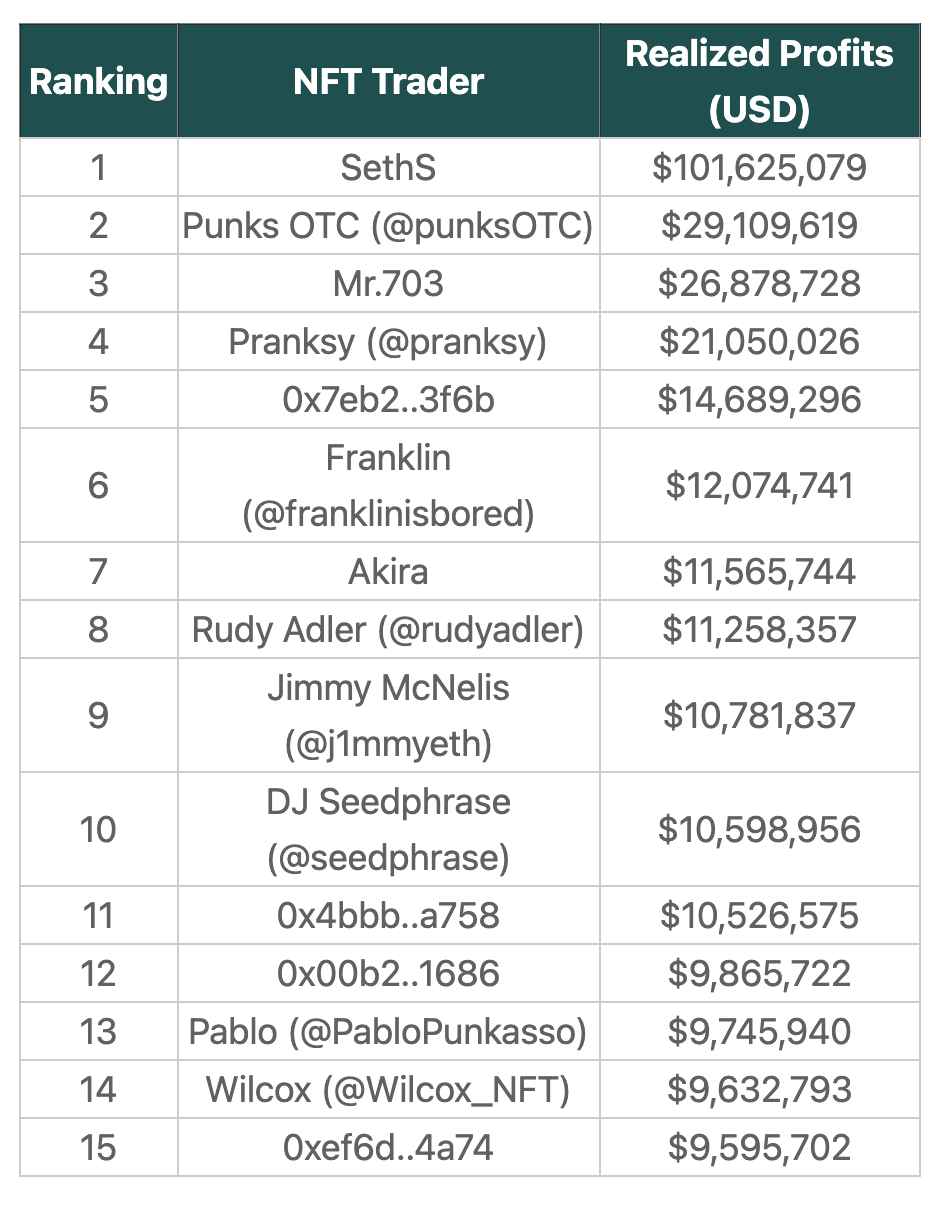This screenshot has width=942, height=1216.
Task: Click the $9,595,702 profit cell
Action: tap(759, 1148)
